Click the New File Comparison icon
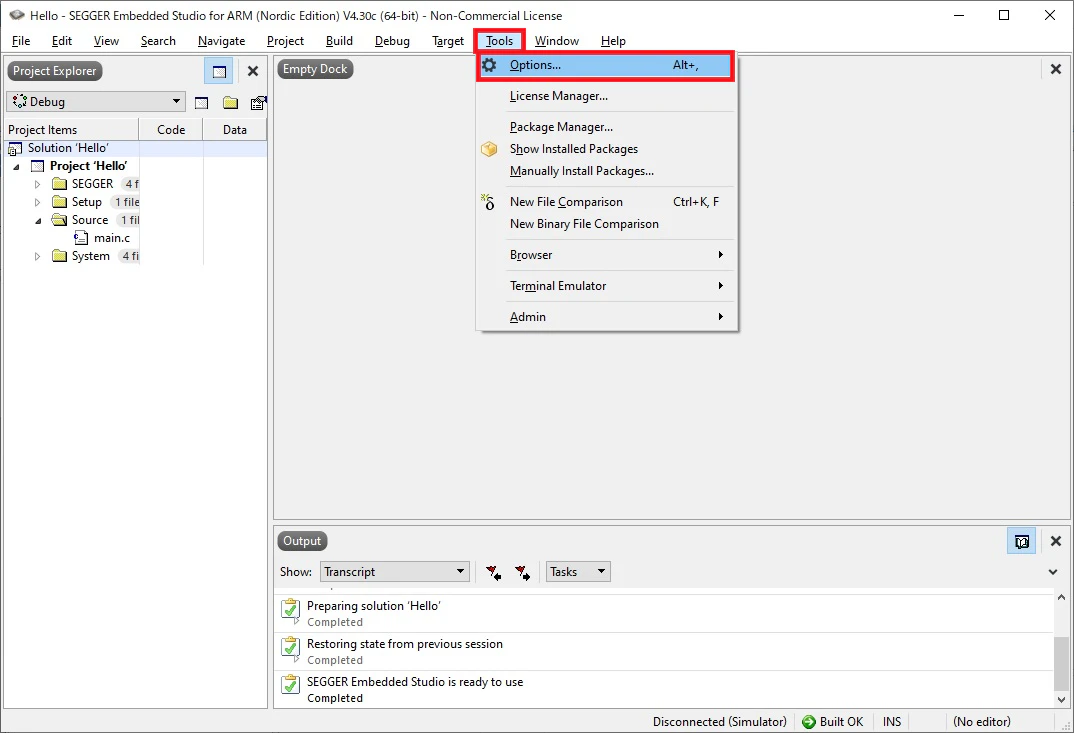 (x=488, y=202)
